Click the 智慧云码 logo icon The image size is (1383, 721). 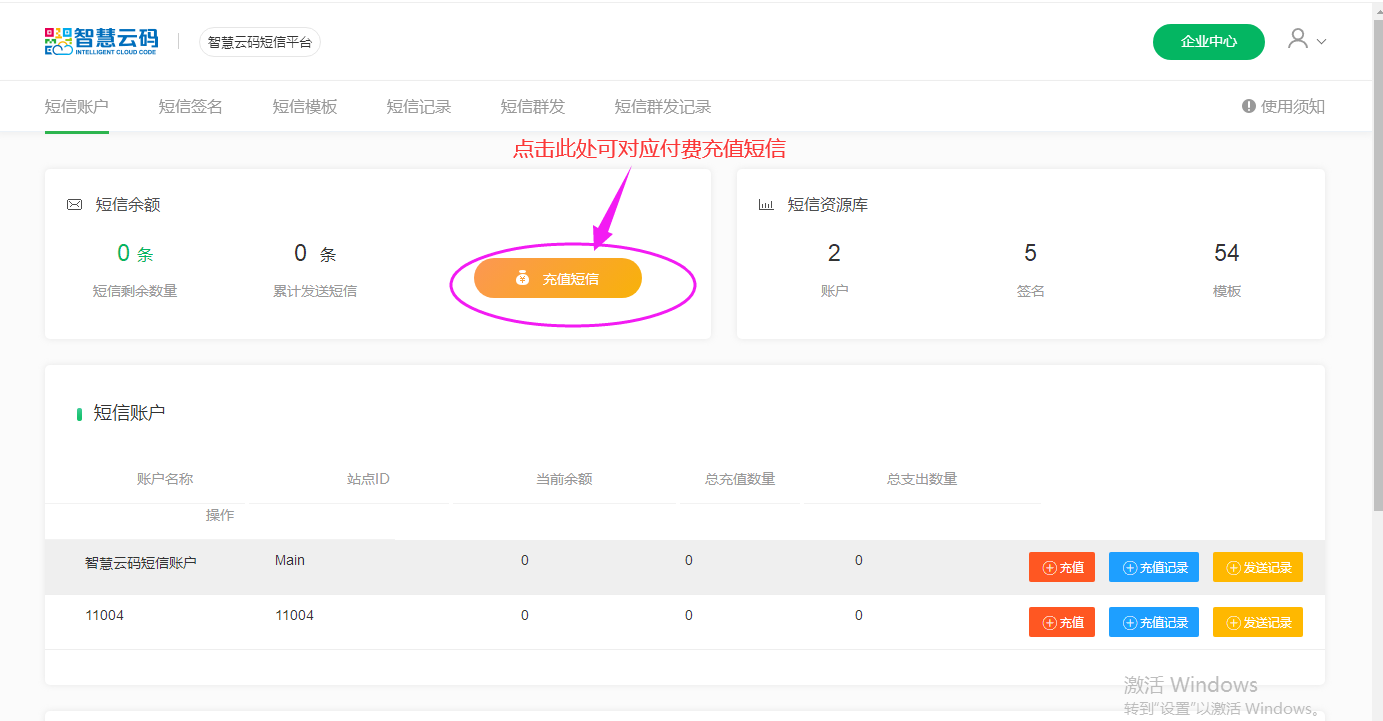(59, 42)
